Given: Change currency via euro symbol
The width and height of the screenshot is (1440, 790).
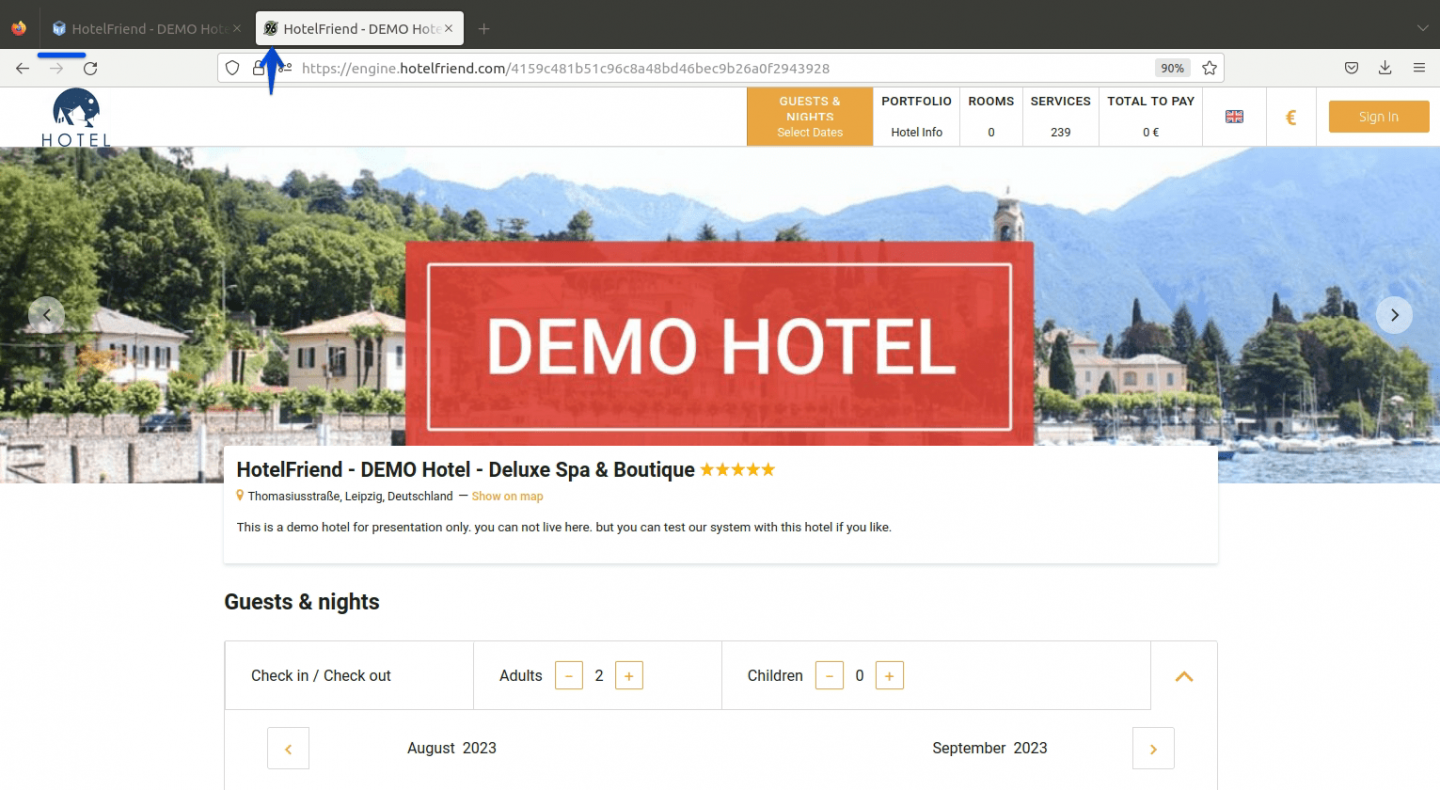Looking at the screenshot, I should pos(1291,117).
